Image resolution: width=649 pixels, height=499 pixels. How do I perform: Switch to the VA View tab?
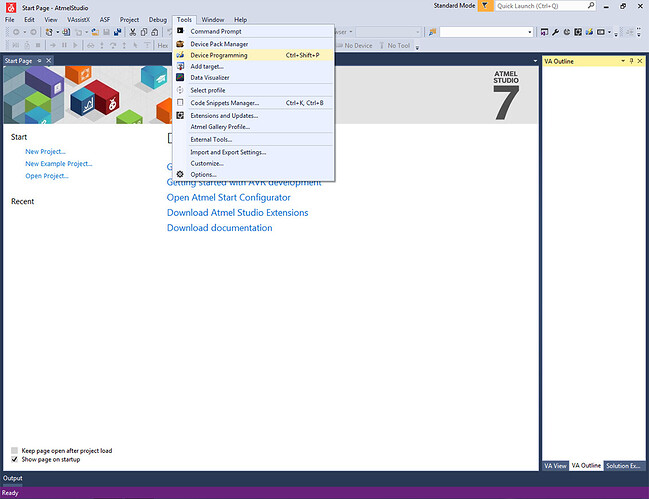pyautogui.click(x=555, y=465)
